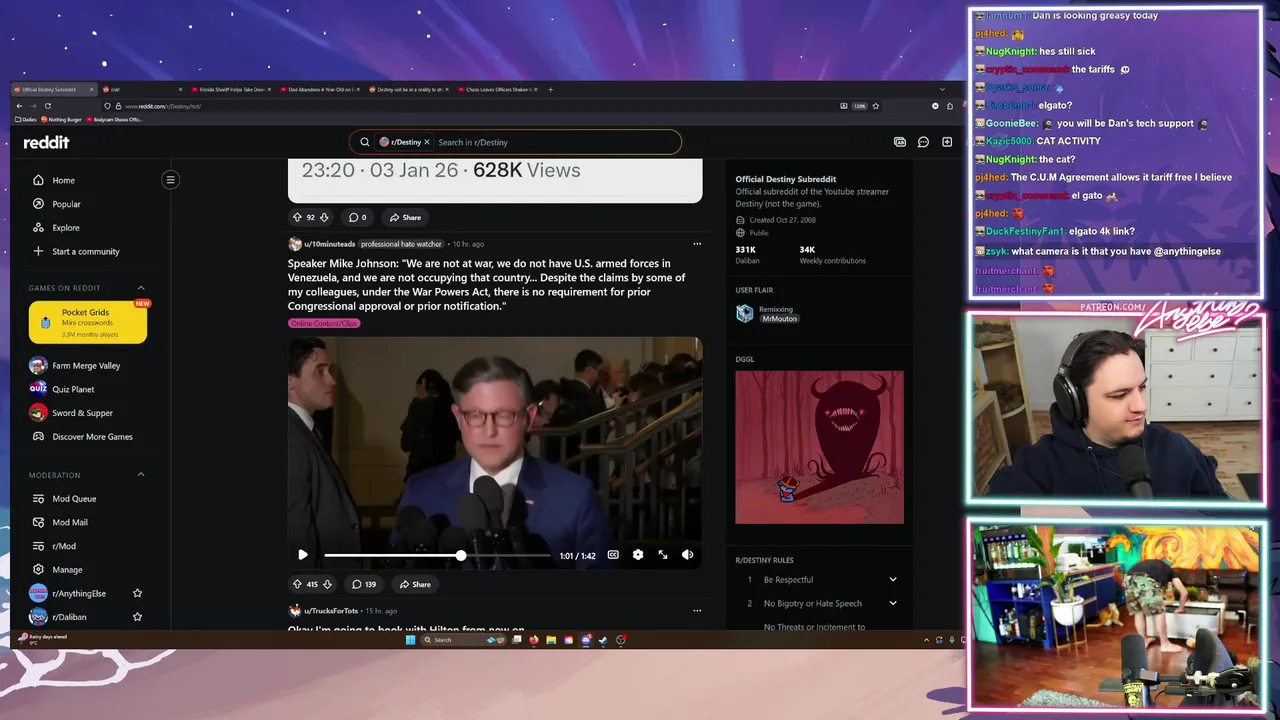
Task: Switch to Florida Sheriff browser tab
Action: tap(231, 89)
